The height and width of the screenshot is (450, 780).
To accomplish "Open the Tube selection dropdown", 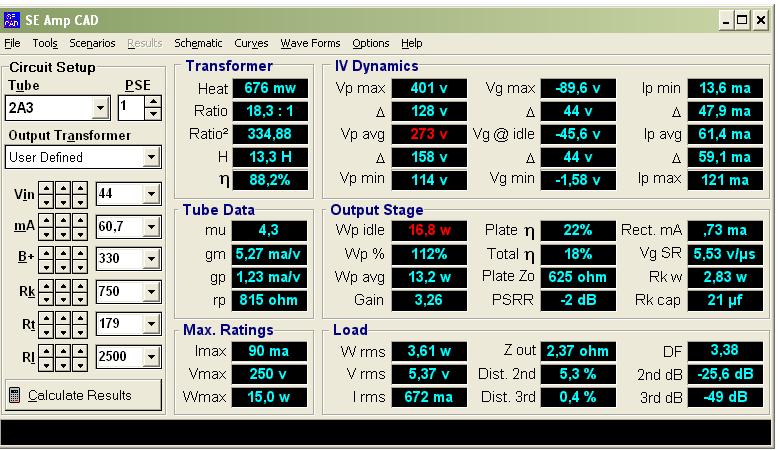I will [100, 108].
